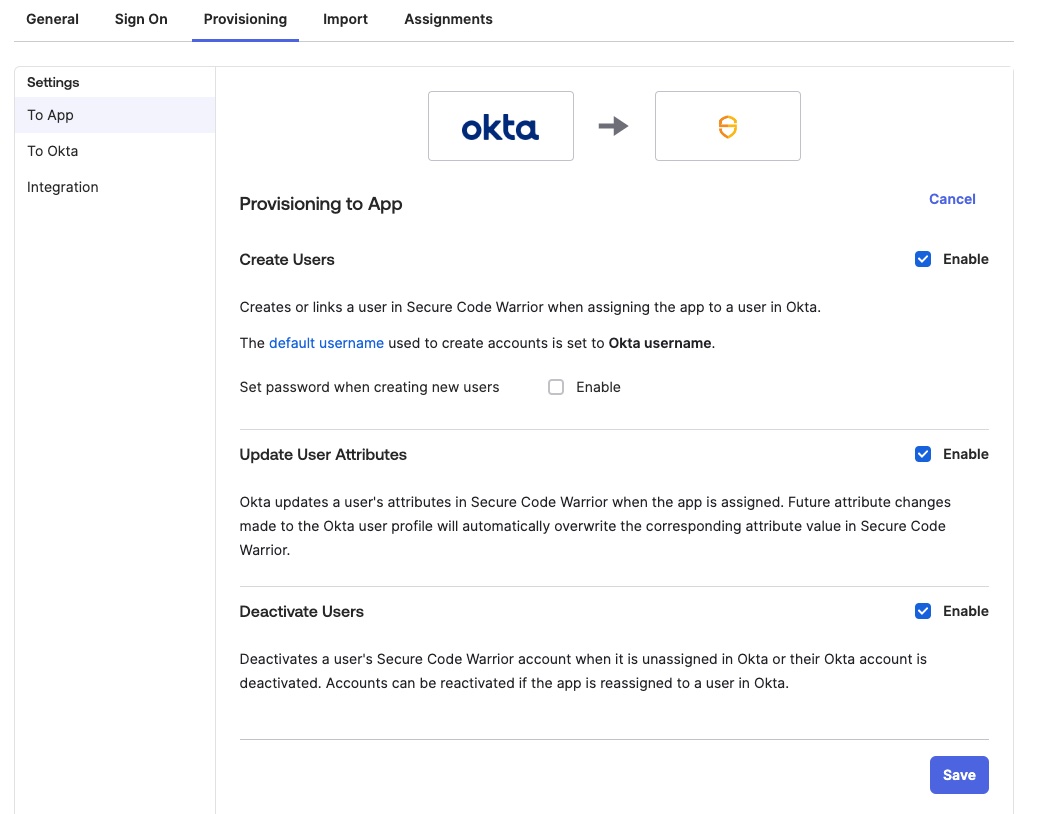Screen dimensions: 1039x814
Task: Open the General tab
Action: click(52, 19)
